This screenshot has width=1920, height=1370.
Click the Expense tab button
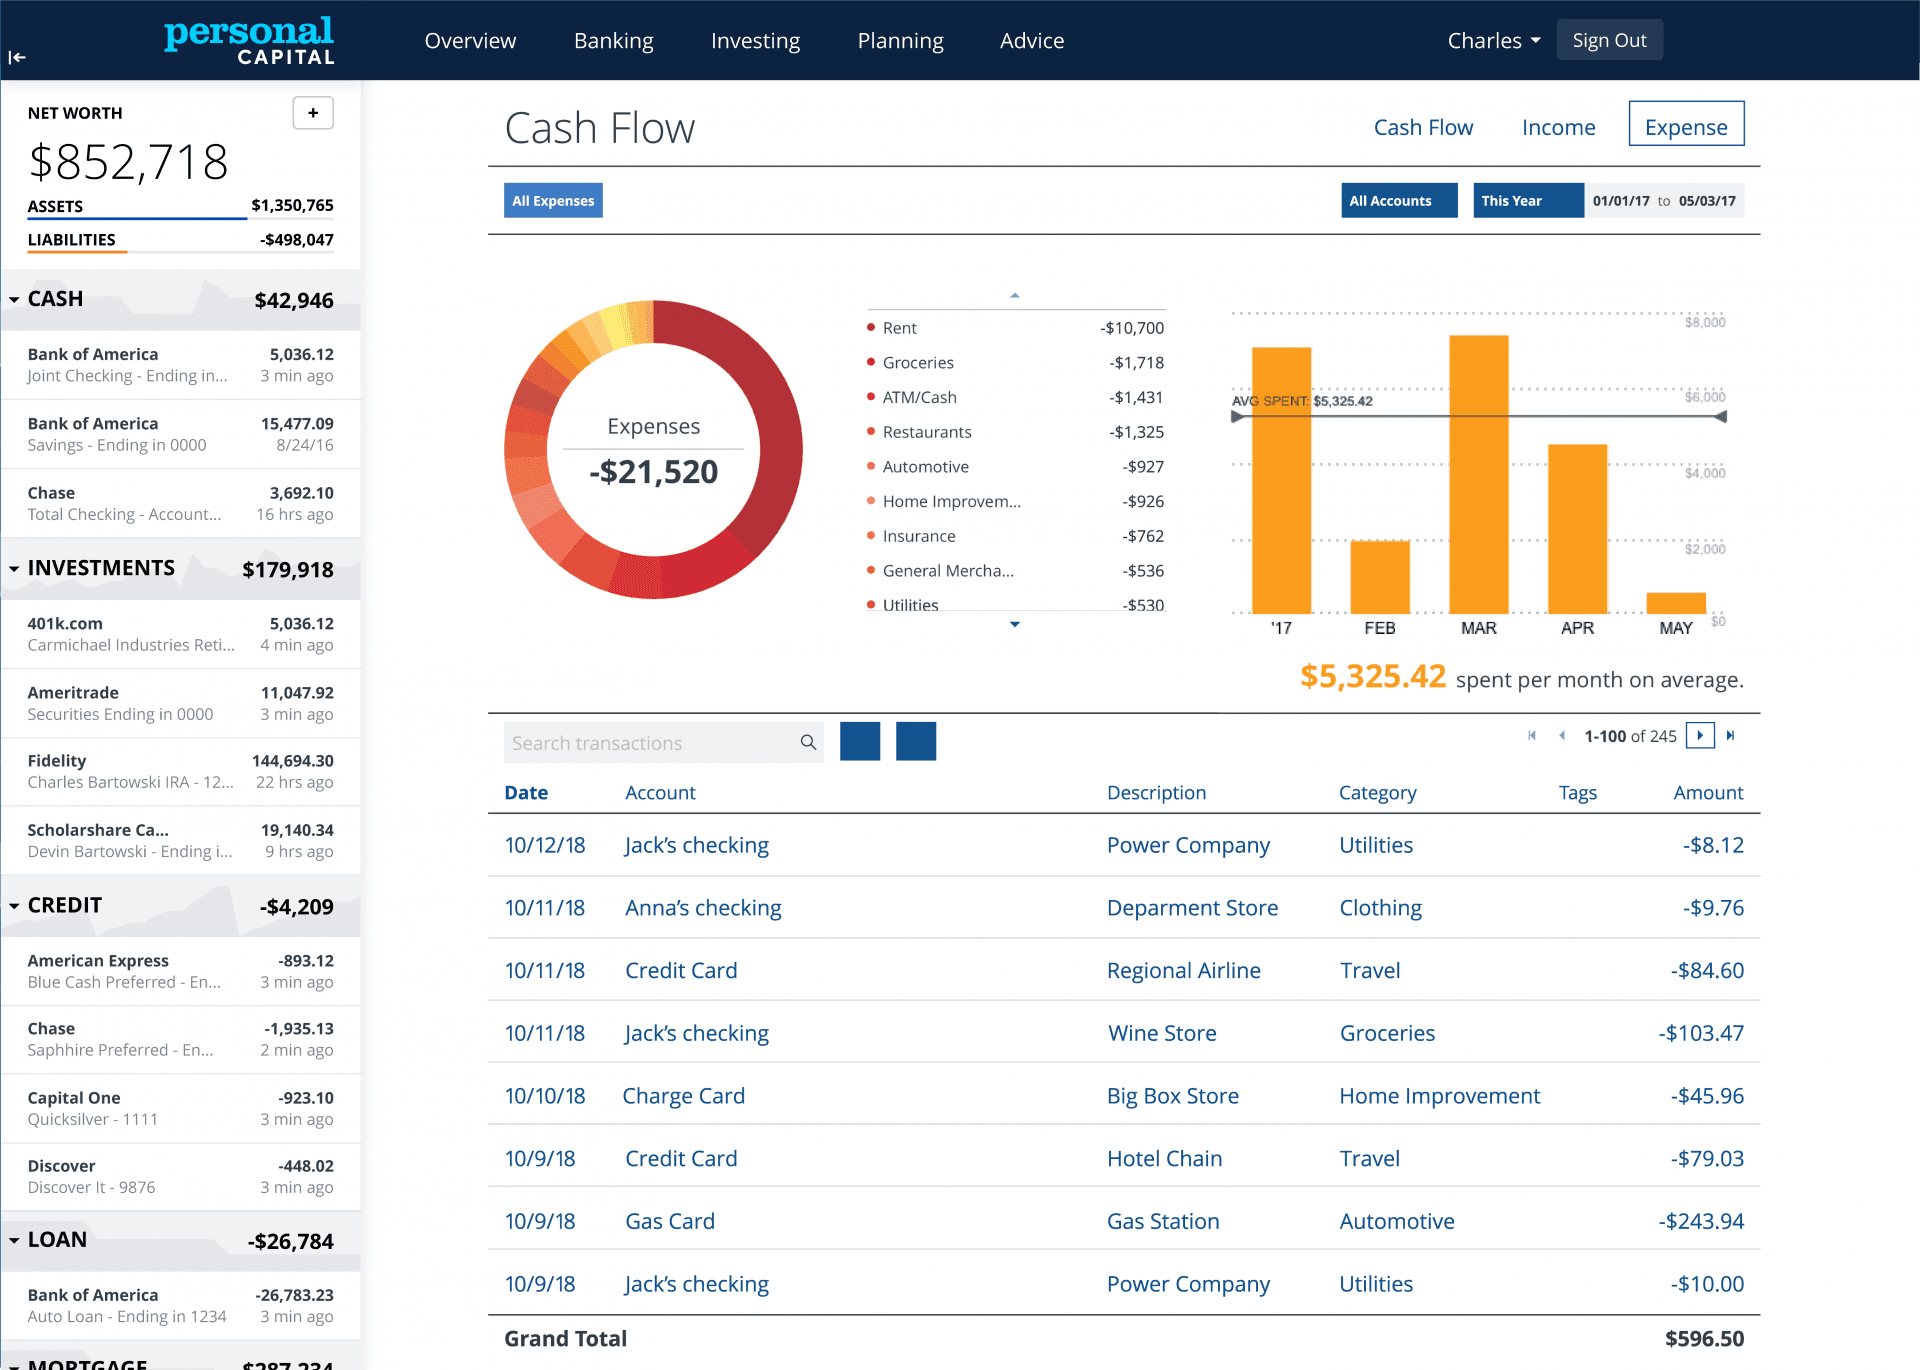(1687, 126)
